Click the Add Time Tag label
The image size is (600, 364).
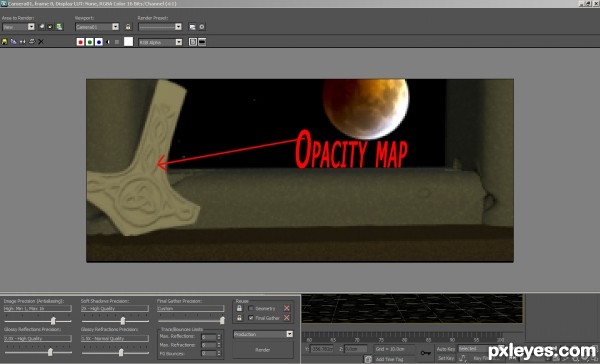(x=390, y=359)
